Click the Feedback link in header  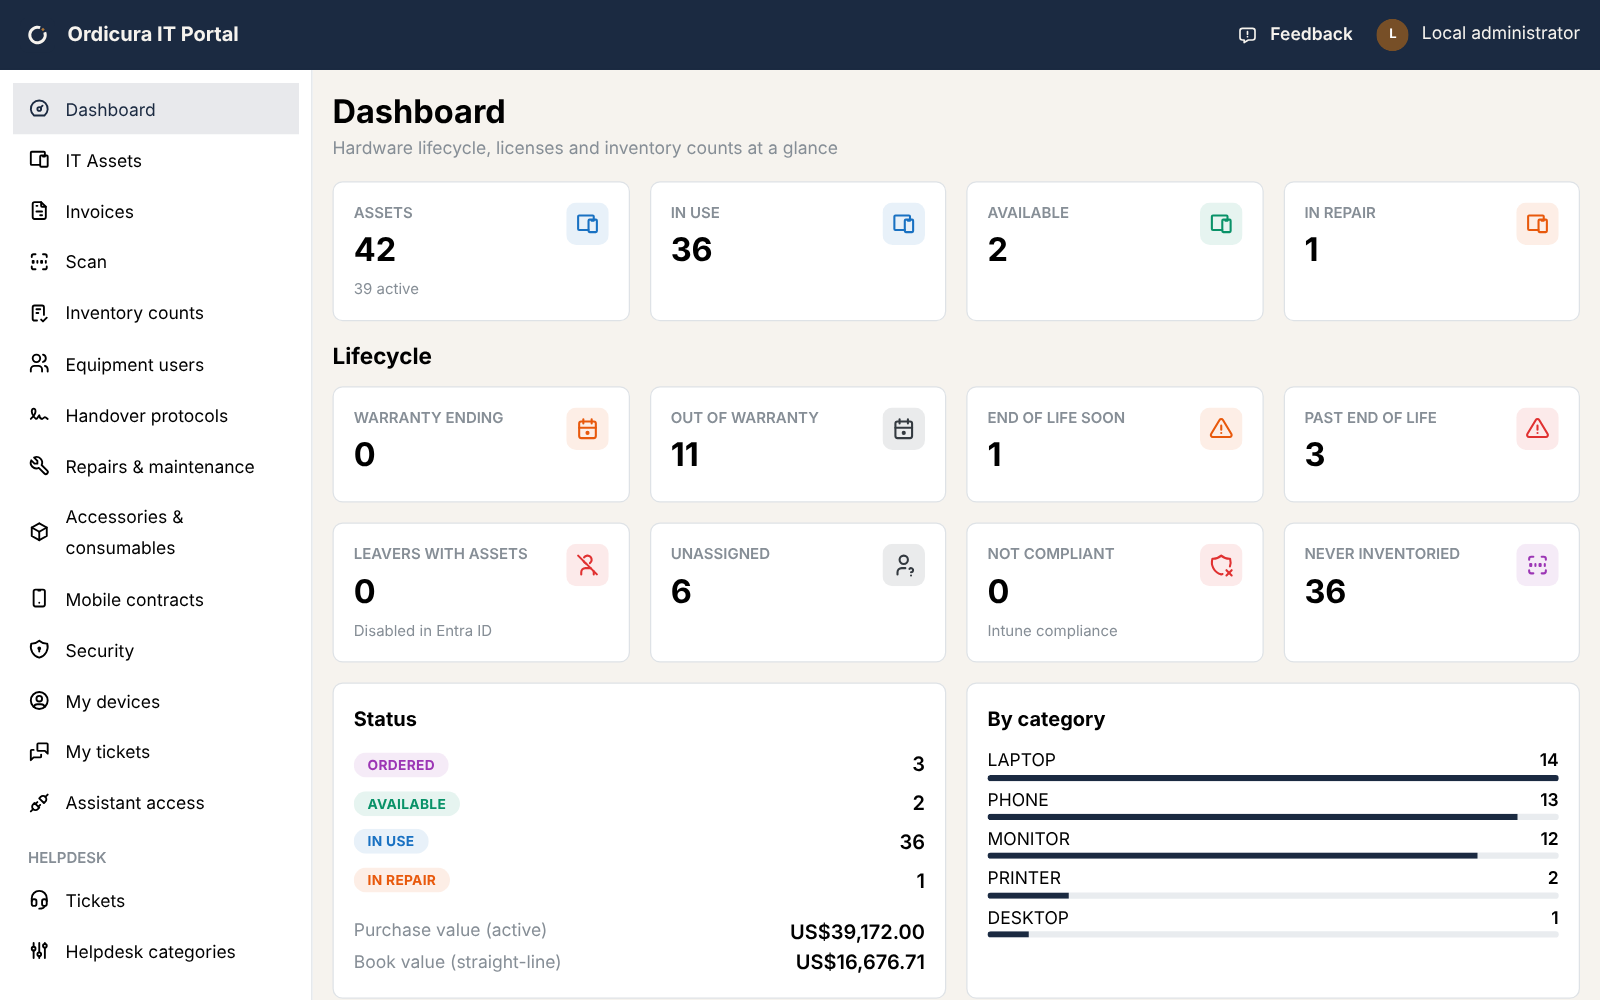pyautogui.click(x=1295, y=34)
